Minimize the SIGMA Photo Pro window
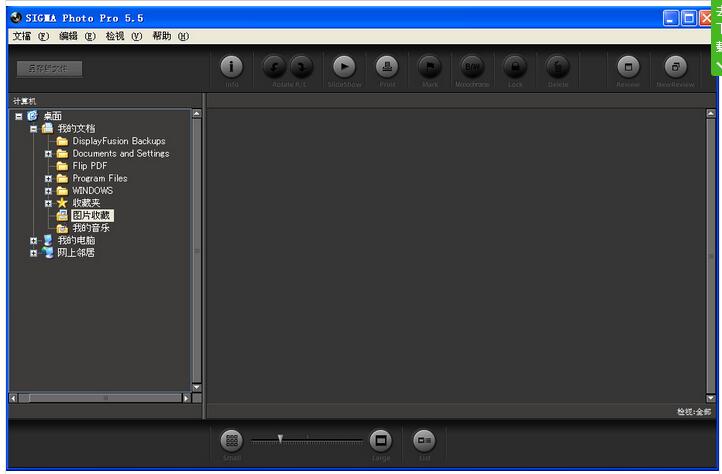Image resolution: width=722 pixels, height=474 pixels. point(670,18)
